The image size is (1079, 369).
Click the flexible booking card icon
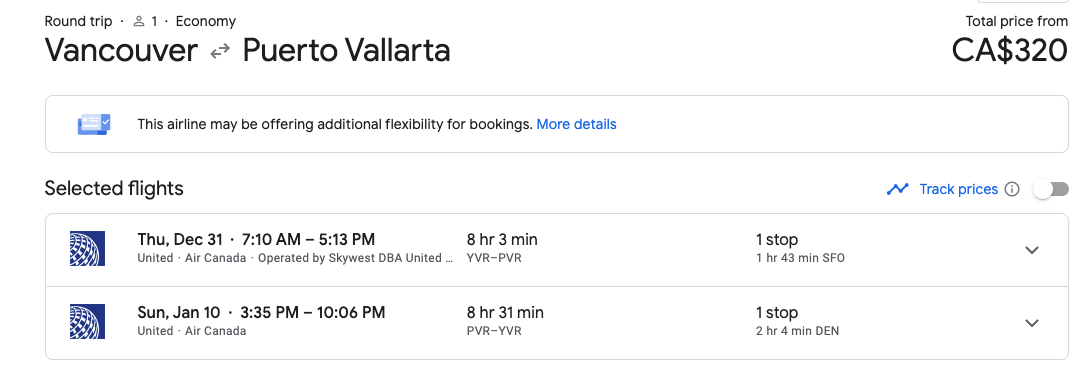pyautogui.click(x=94, y=125)
